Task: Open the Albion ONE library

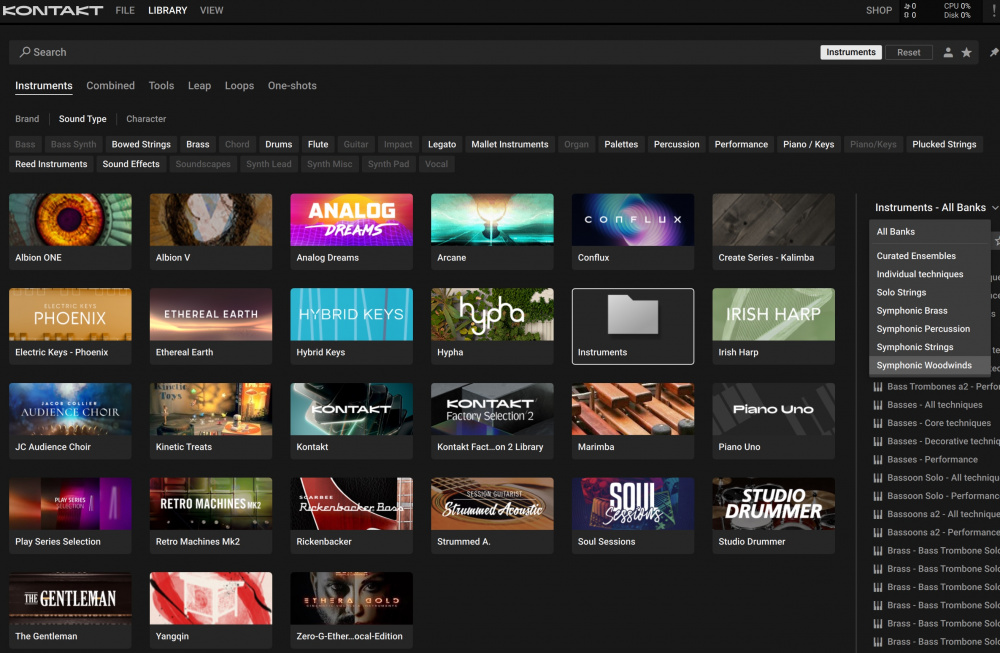Action: [x=70, y=231]
